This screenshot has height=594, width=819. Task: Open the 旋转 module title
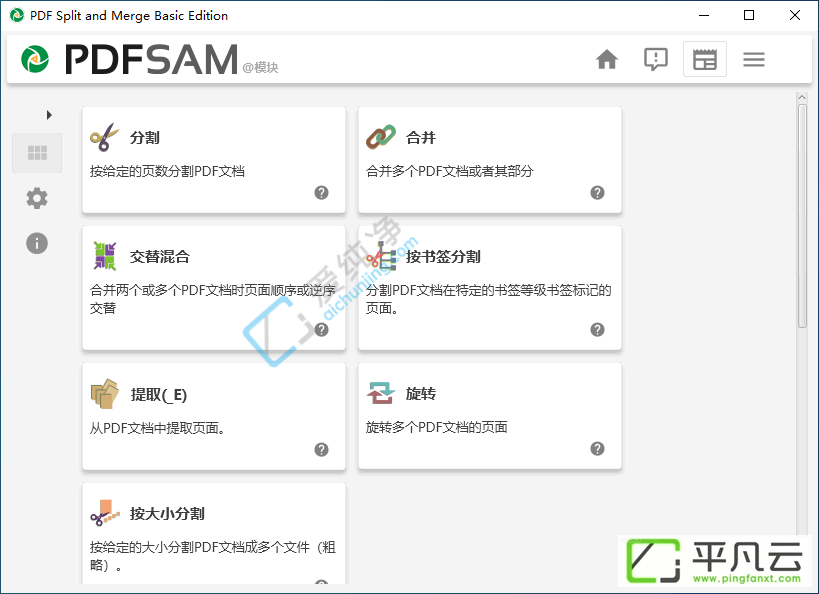[420, 393]
